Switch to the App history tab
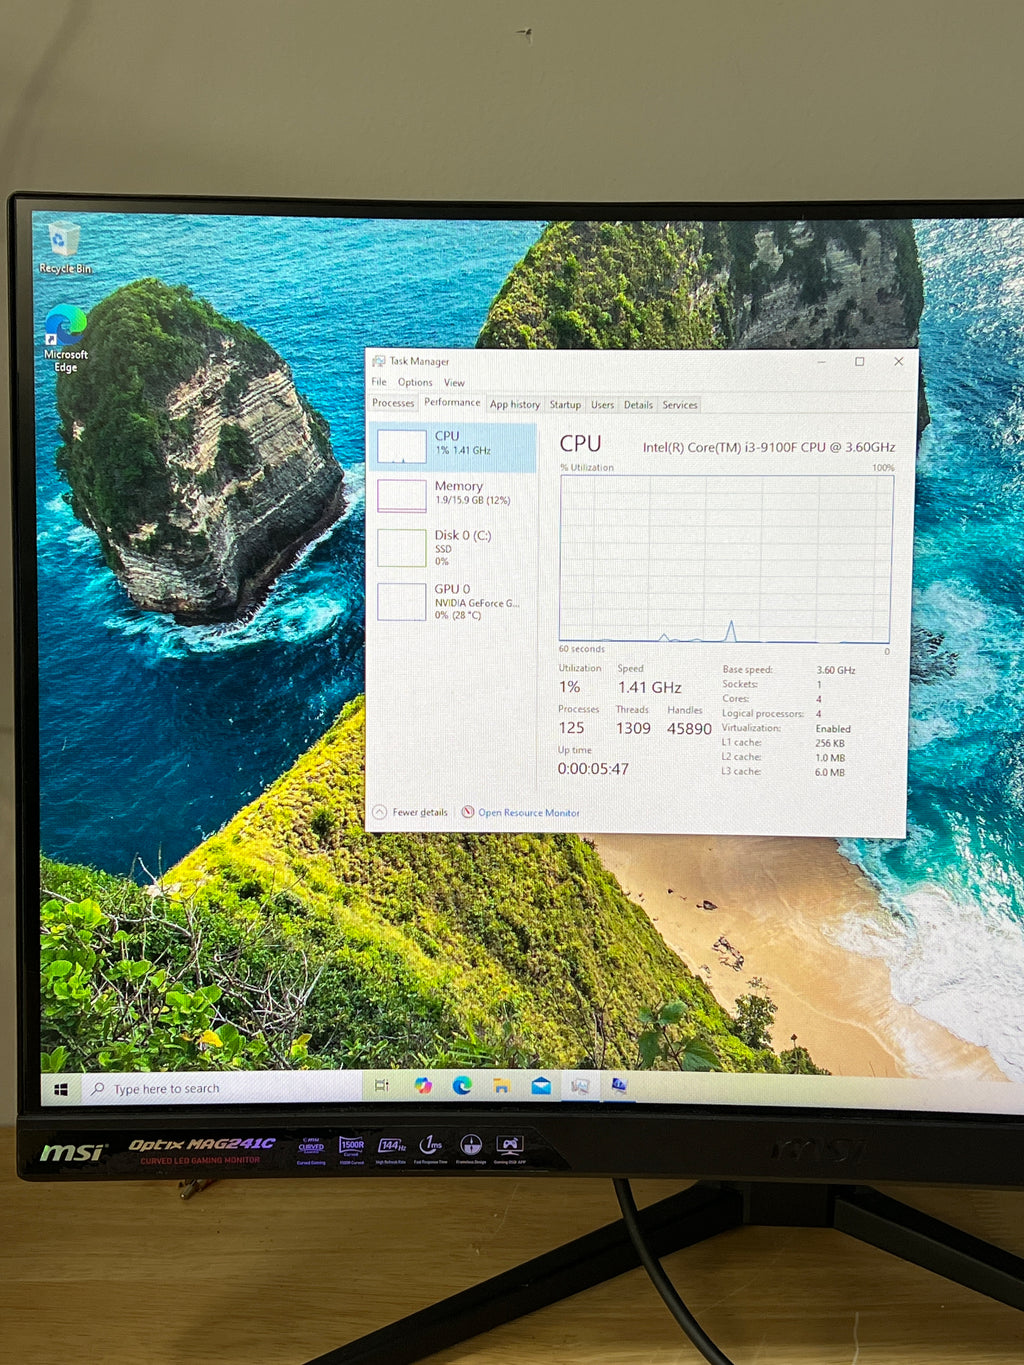The image size is (1024, 1365). point(515,404)
